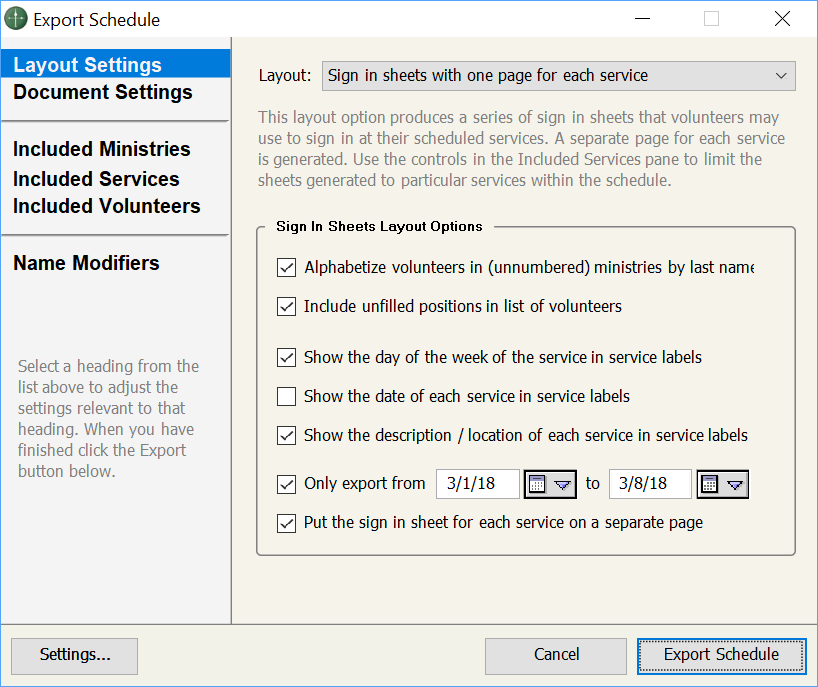Uncheck the Only export from checkbox
This screenshot has width=818, height=687.
(x=287, y=484)
